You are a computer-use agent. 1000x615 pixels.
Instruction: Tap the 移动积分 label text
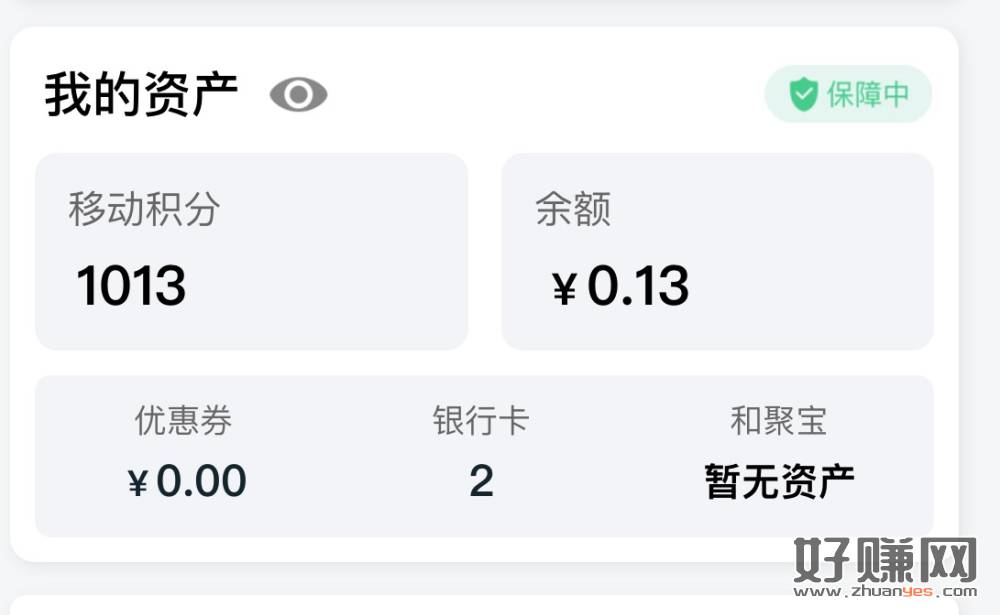pos(145,209)
